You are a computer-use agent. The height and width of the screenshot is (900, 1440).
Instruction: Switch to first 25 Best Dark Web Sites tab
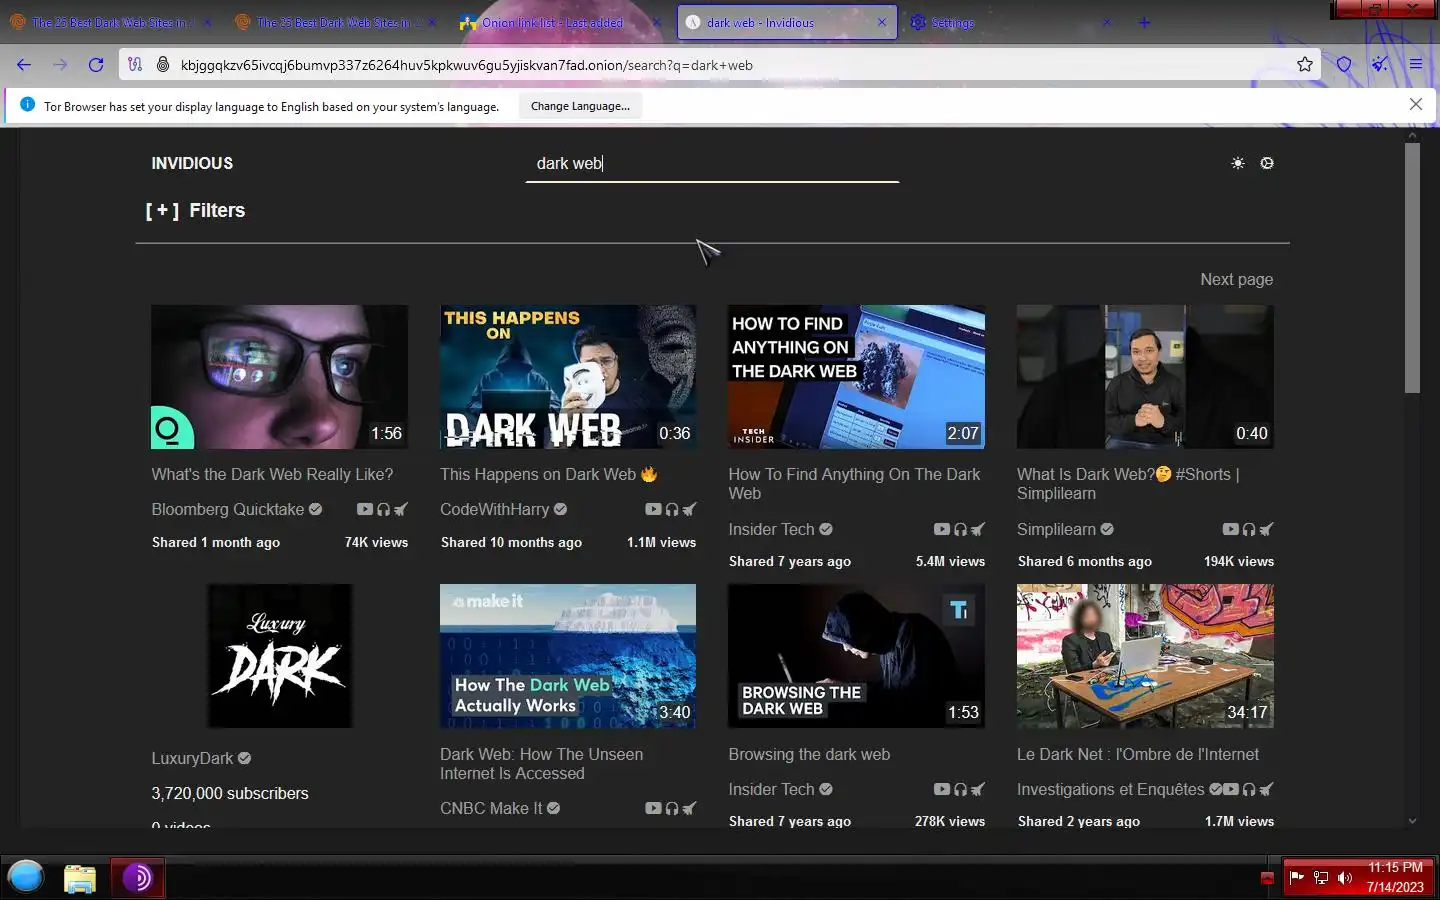pos(110,22)
